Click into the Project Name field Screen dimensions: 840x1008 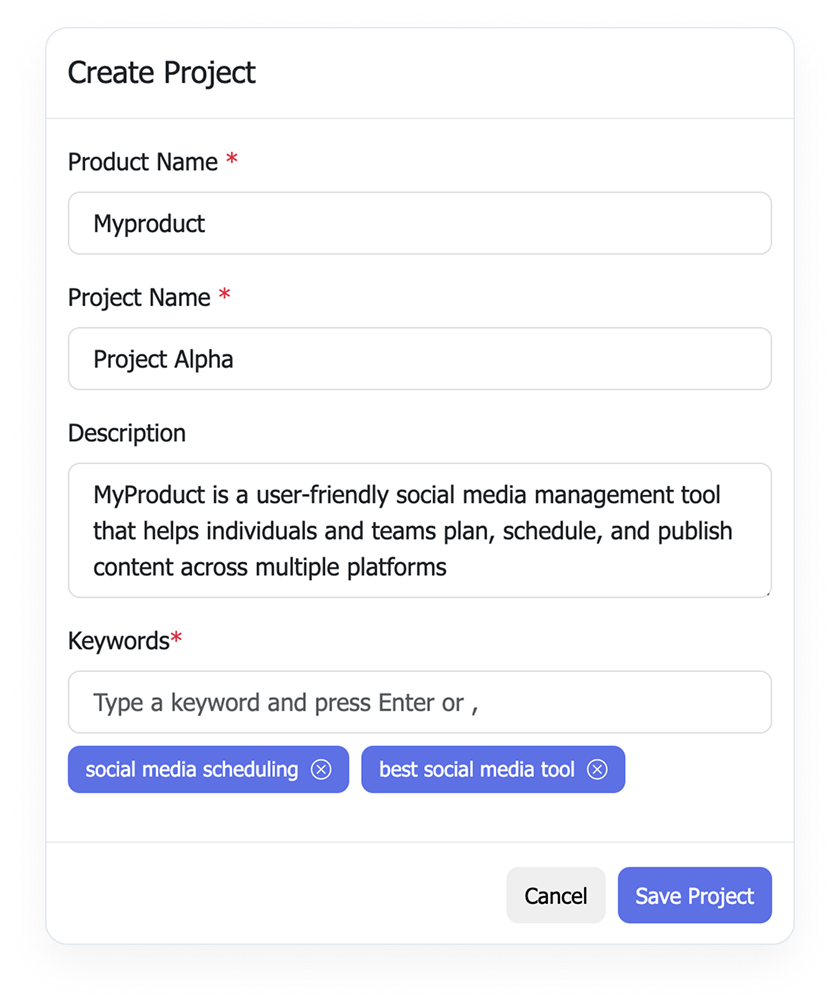[420, 359]
